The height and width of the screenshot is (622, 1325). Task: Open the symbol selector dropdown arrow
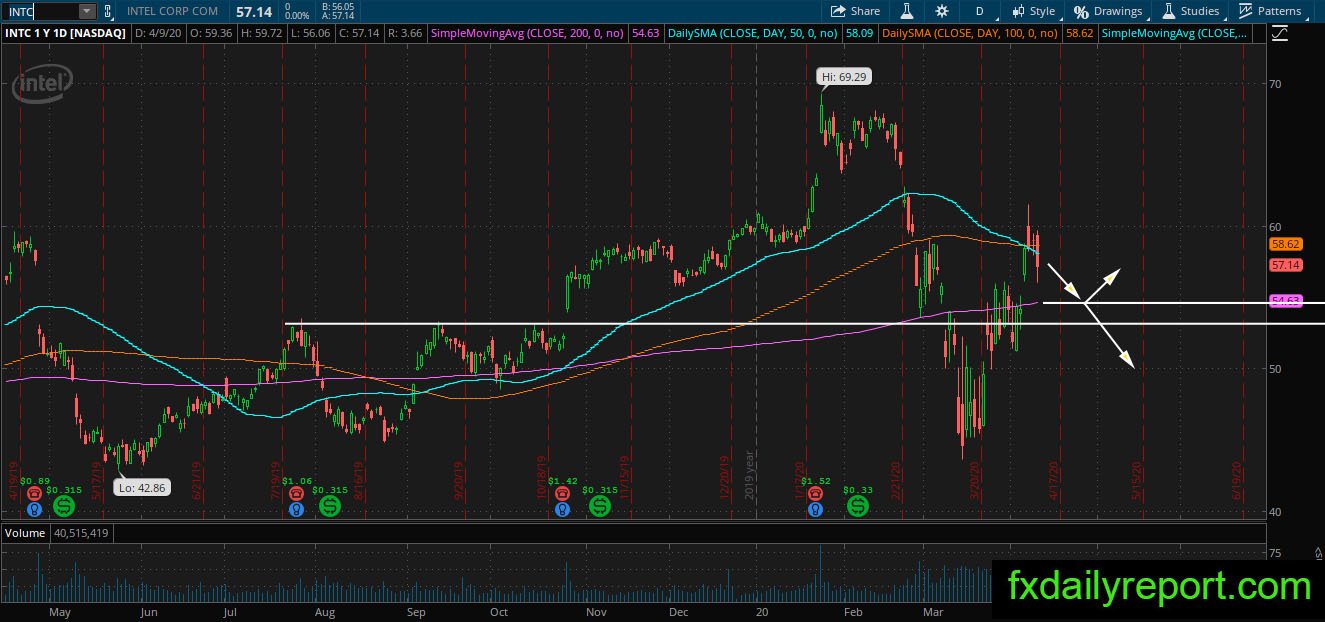[x=87, y=11]
